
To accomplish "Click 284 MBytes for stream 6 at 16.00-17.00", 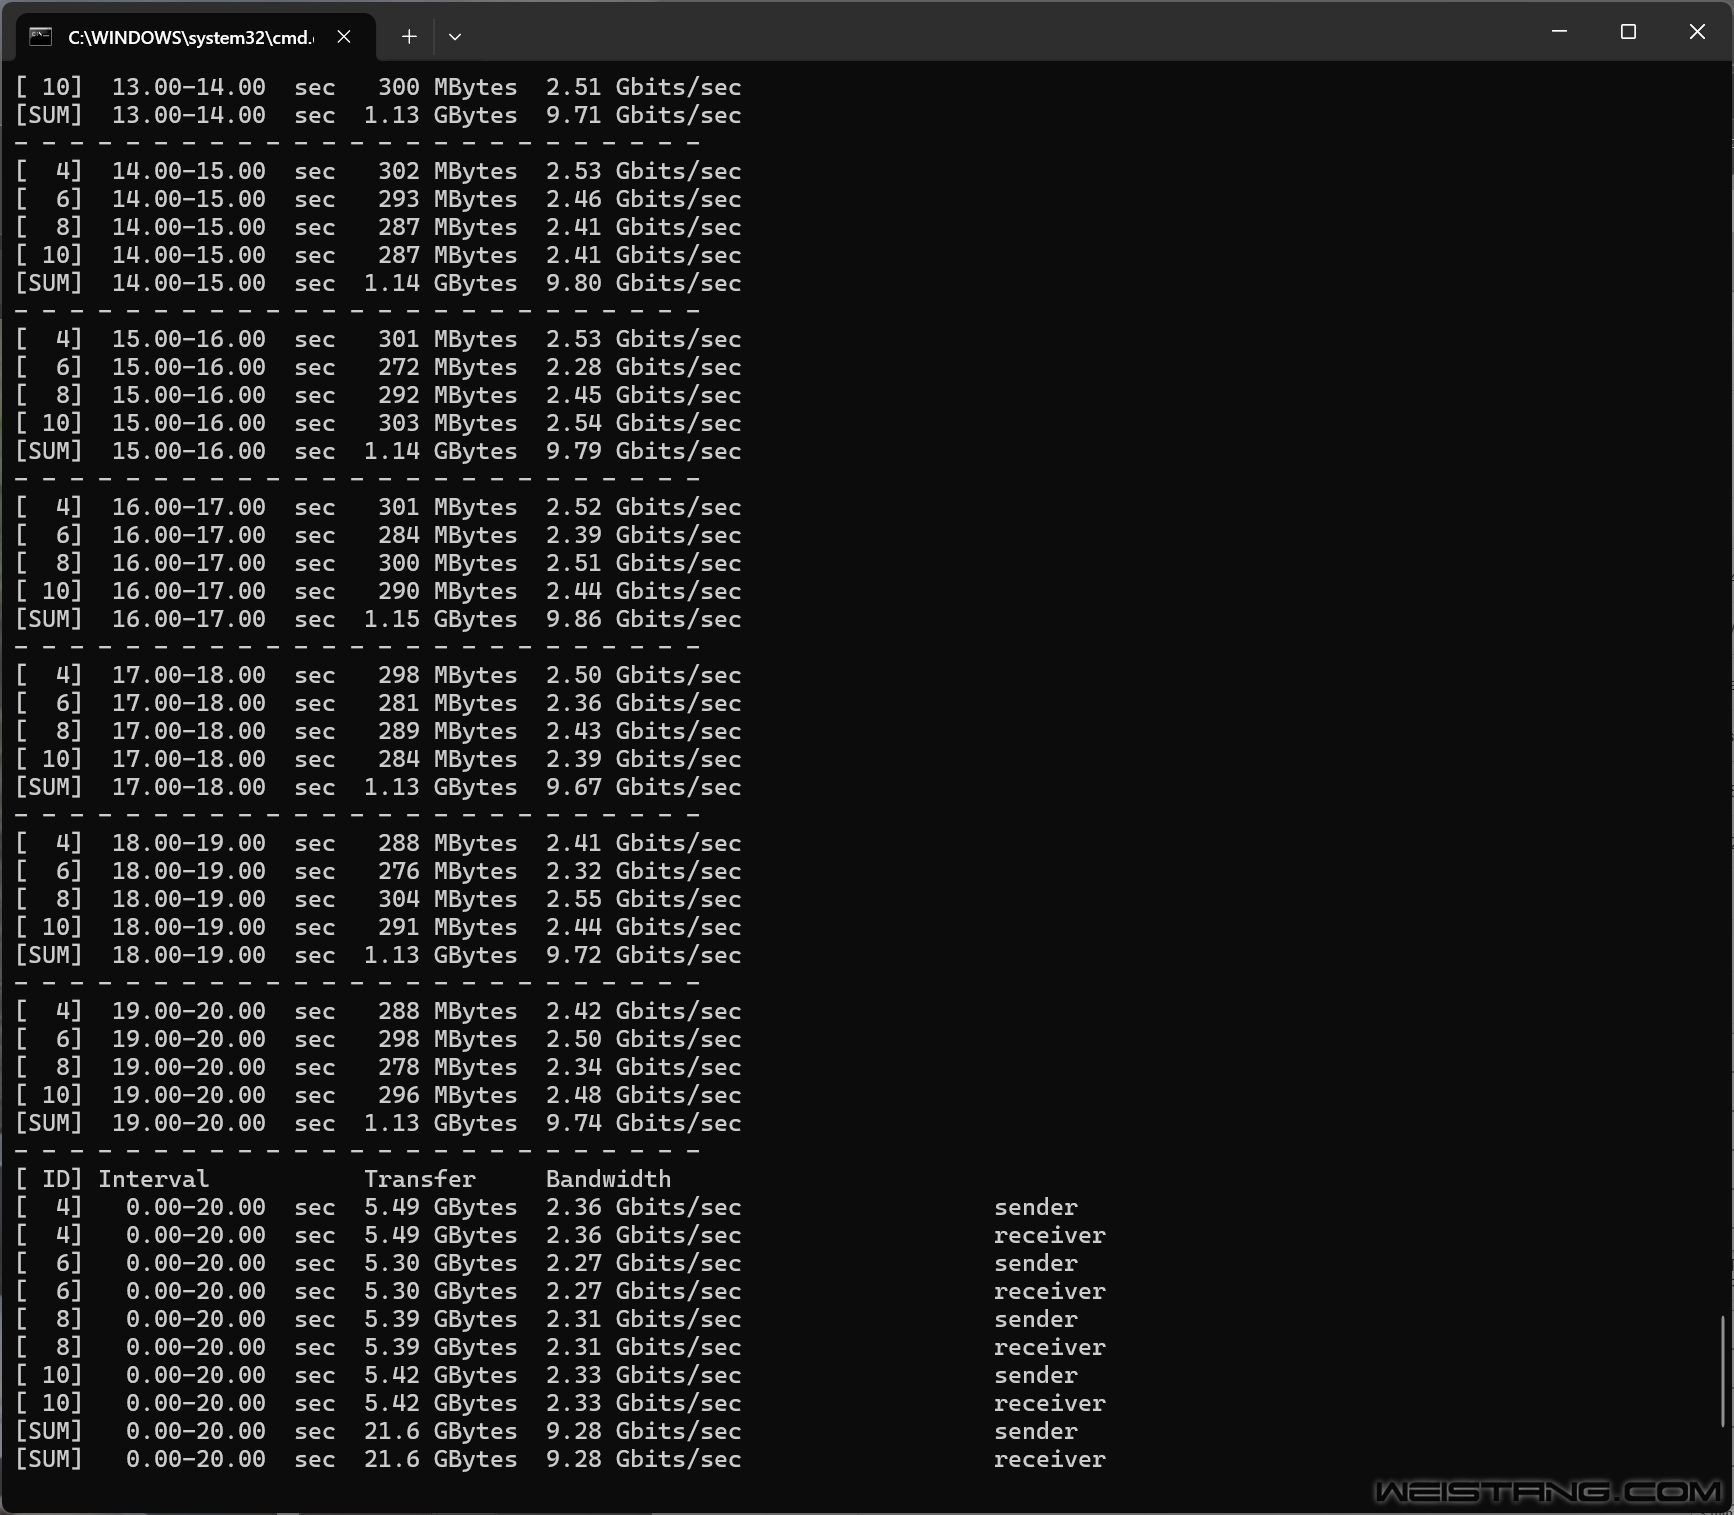I will 448,535.
